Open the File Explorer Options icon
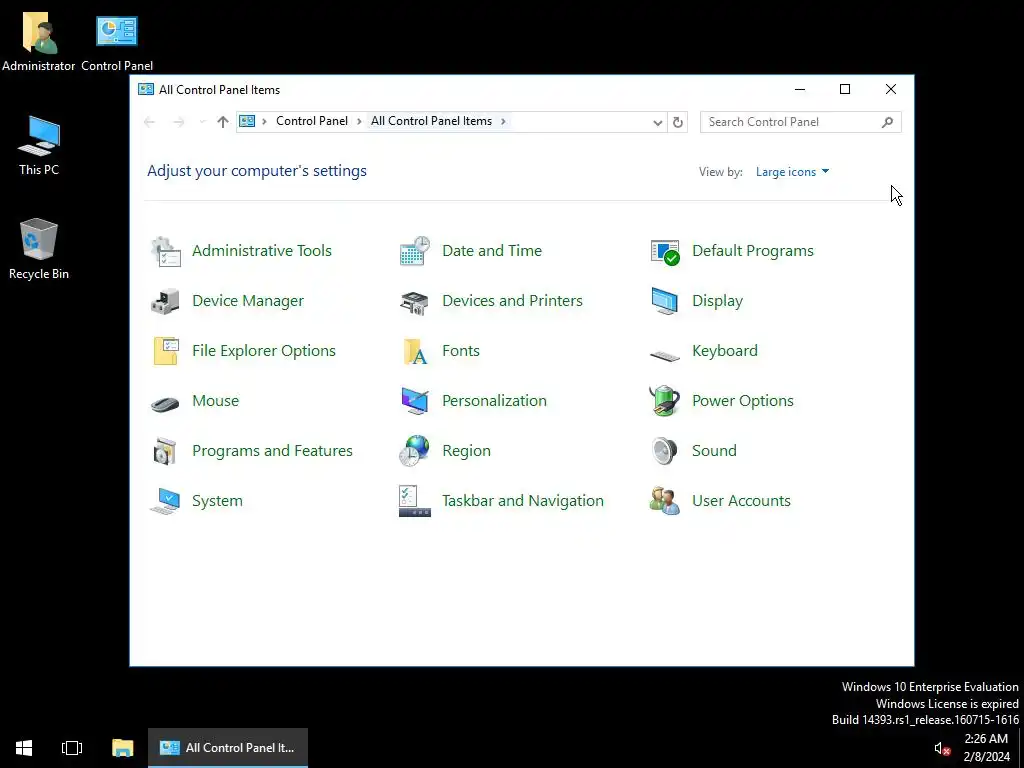 166,351
